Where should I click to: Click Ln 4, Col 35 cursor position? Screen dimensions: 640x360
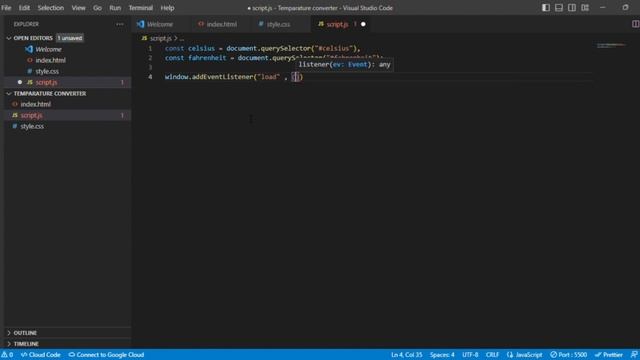(x=407, y=355)
